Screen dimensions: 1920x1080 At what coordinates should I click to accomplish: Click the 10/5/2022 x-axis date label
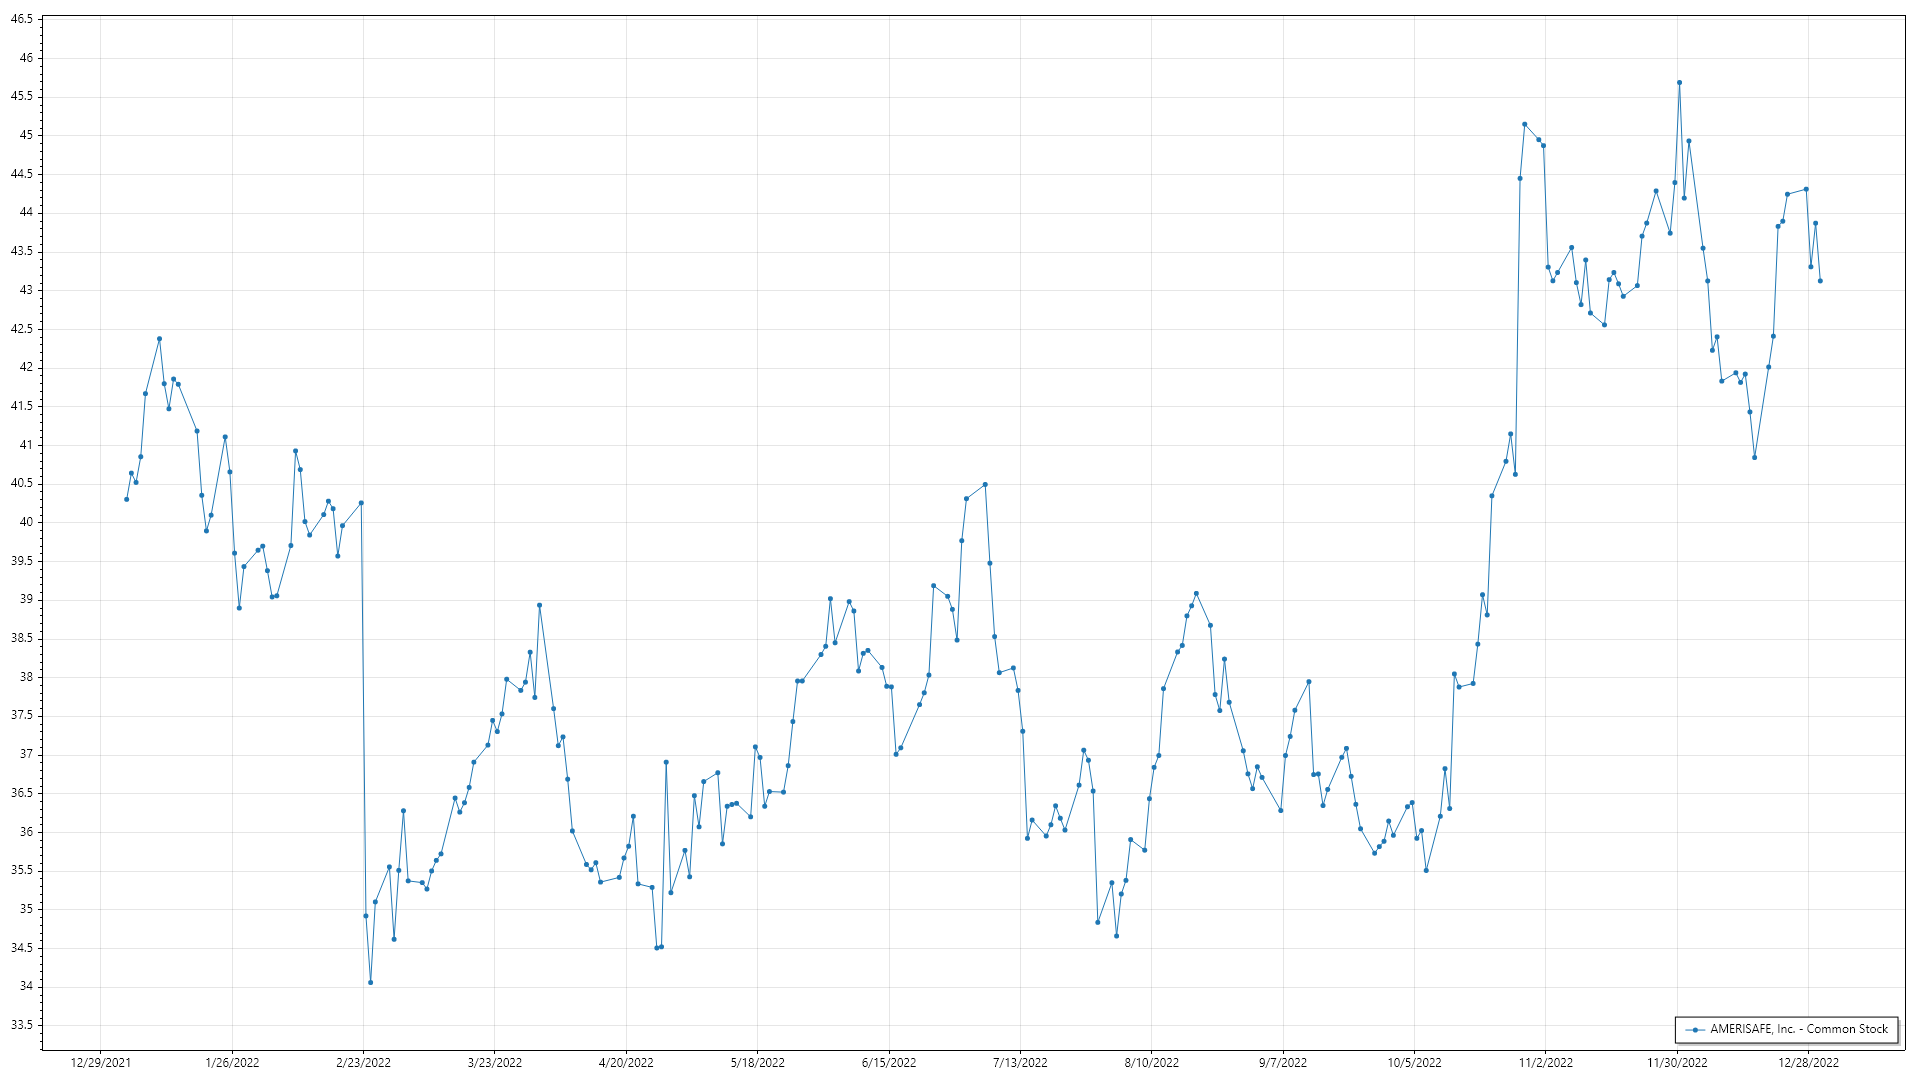point(1414,1062)
